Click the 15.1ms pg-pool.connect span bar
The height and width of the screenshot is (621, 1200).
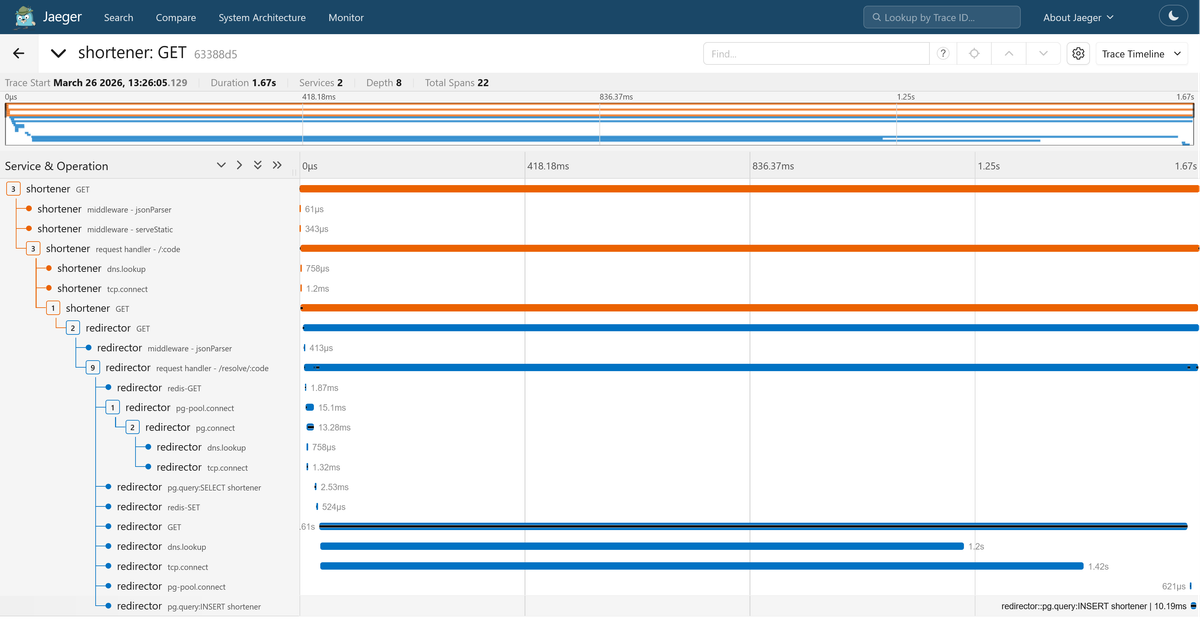[310, 407]
